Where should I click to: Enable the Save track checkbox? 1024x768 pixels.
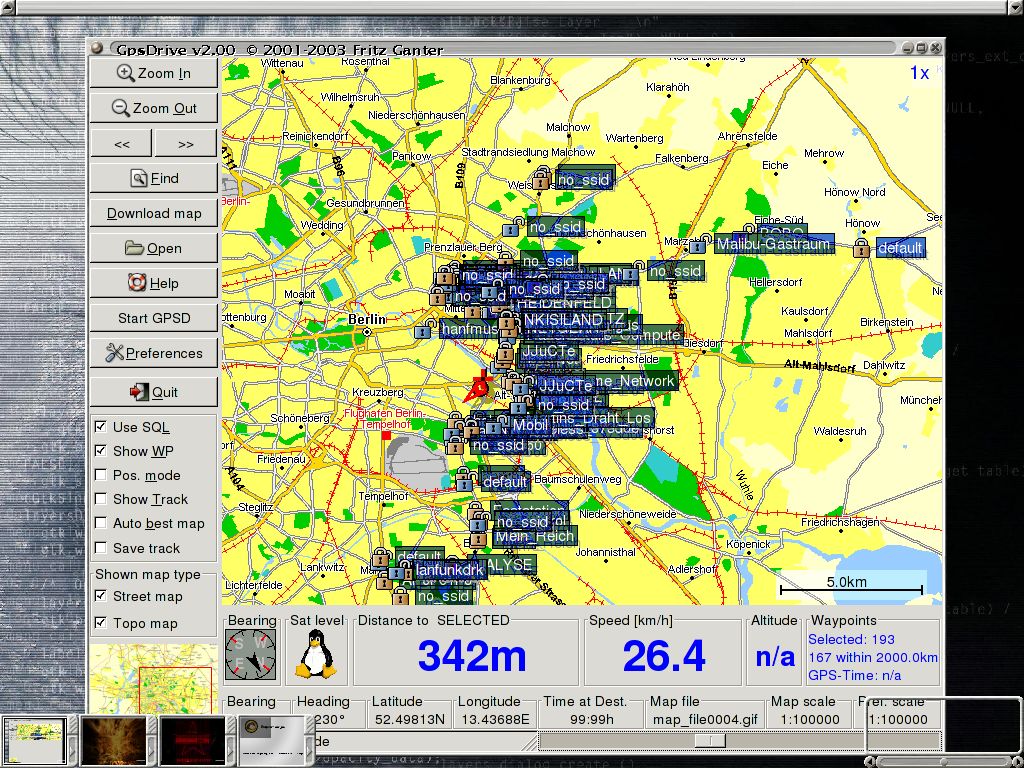pos(101,548)
